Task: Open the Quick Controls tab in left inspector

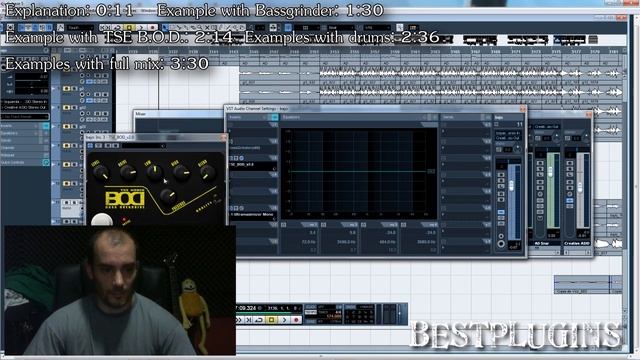Action: click(x=24, y=162)
